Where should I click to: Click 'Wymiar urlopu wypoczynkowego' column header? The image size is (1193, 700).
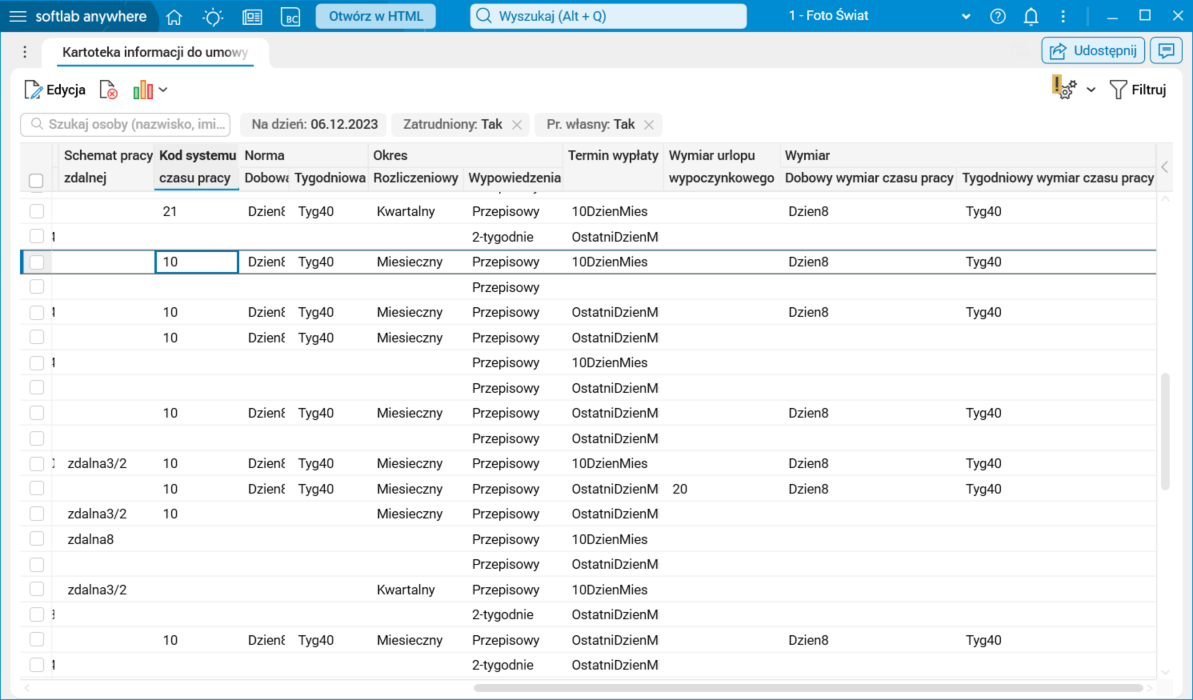coord(721,167)
